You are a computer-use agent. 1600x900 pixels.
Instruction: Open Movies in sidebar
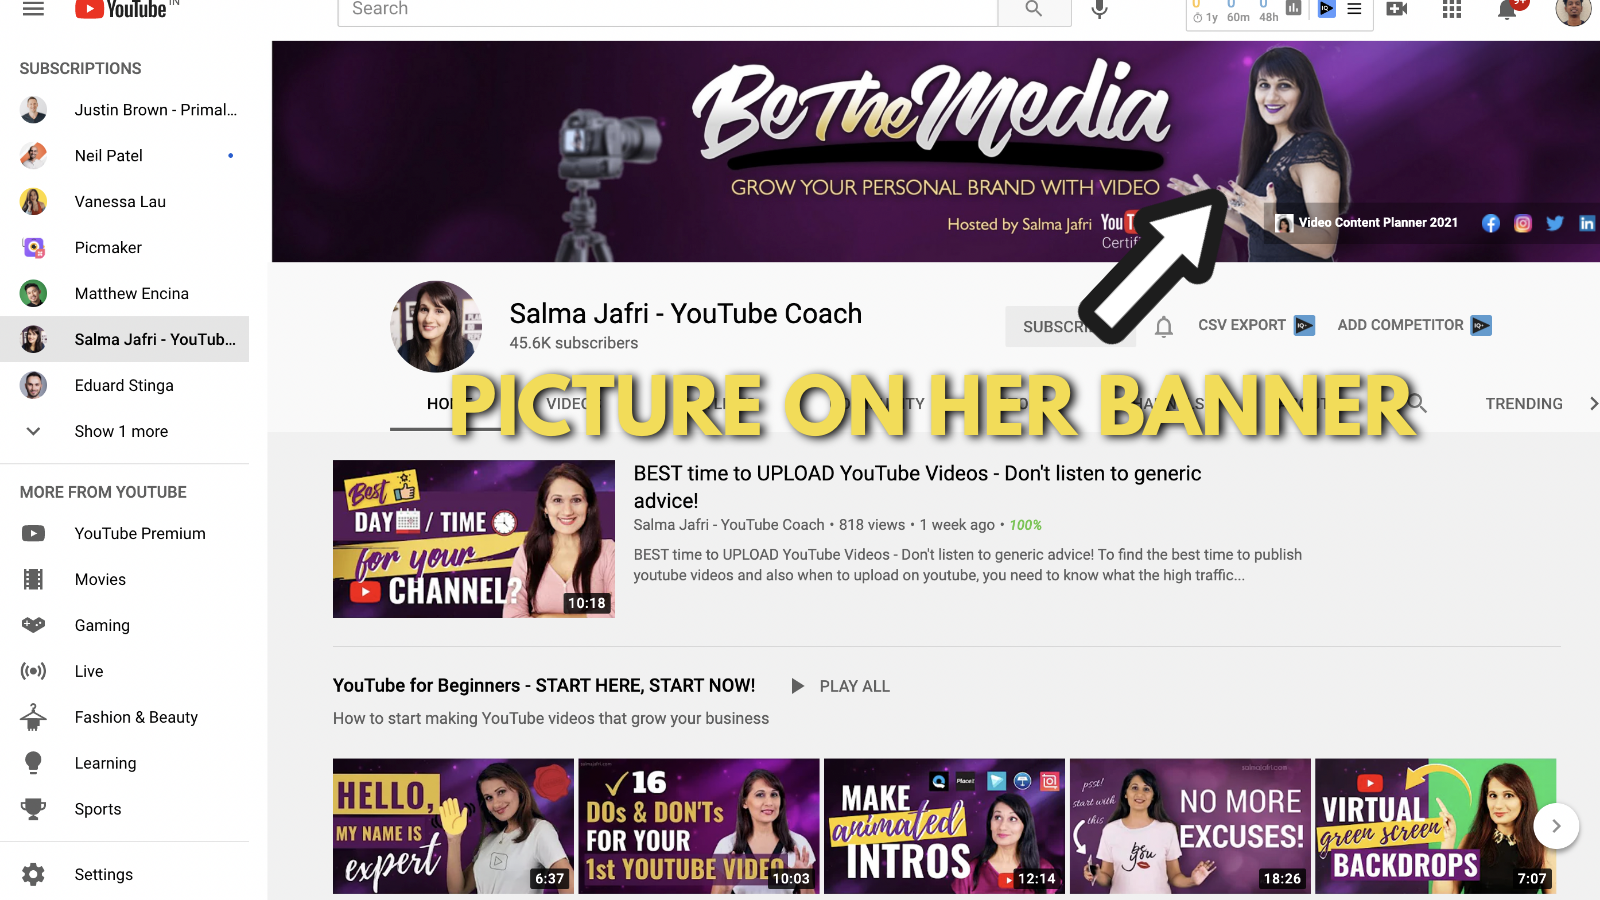(x=125, y=580)
